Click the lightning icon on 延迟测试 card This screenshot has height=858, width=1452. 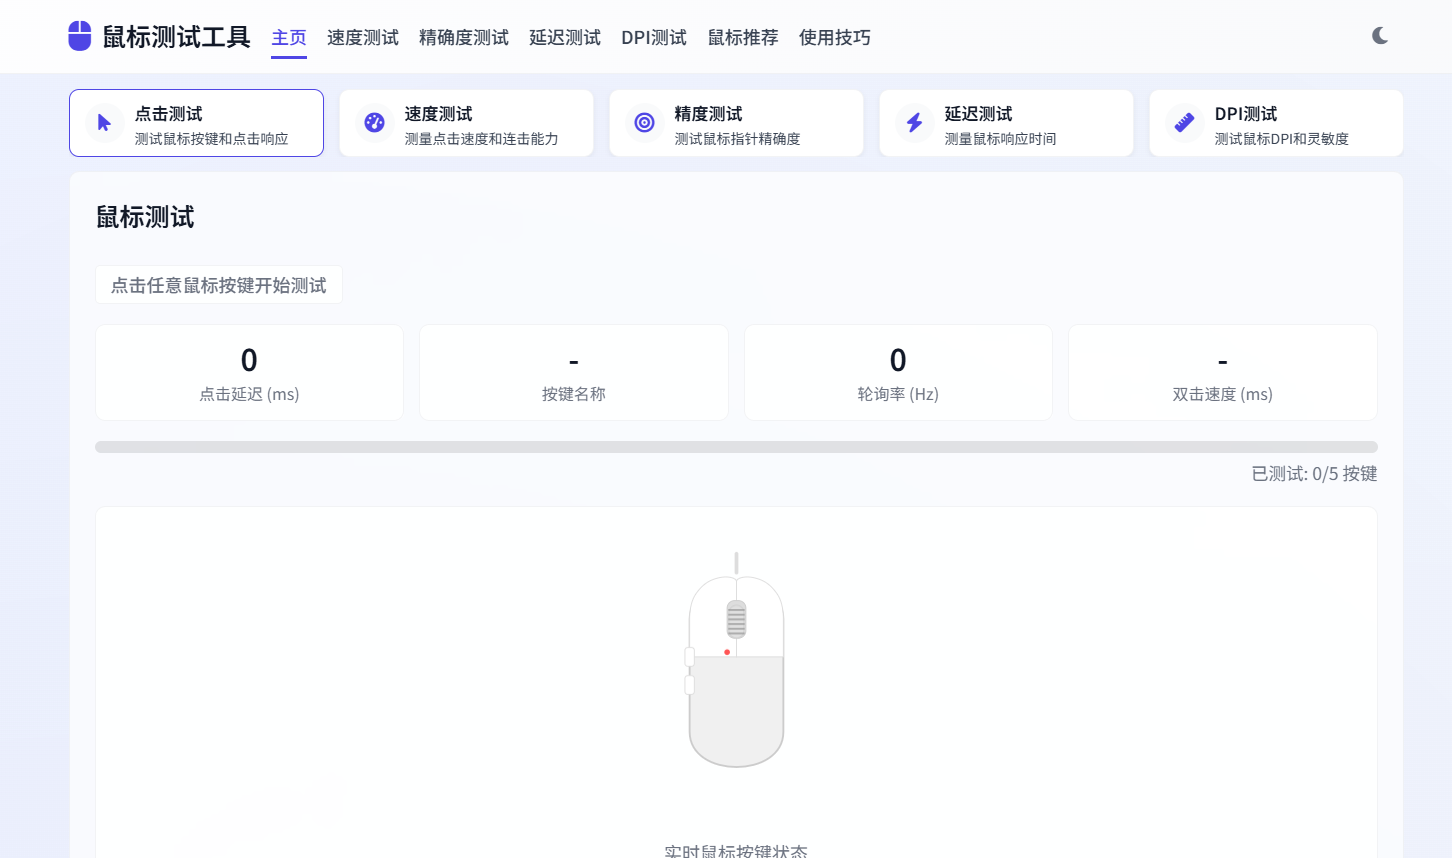[x=915, y=123]
